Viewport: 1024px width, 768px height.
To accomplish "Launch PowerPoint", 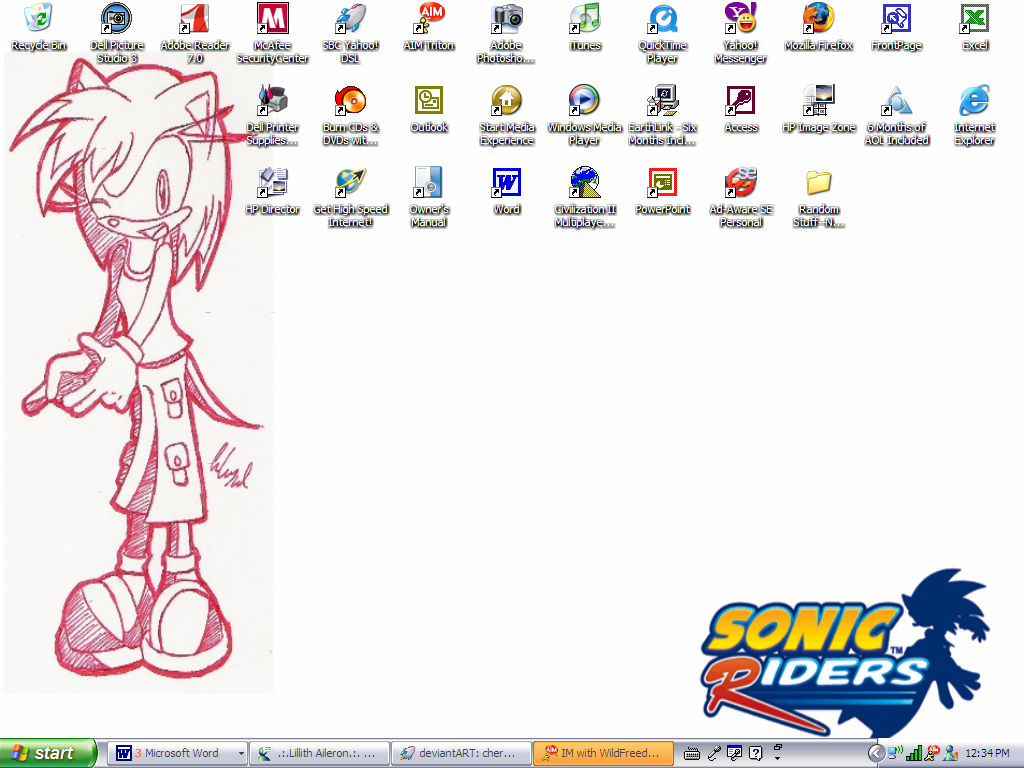I will pos(662,183).
